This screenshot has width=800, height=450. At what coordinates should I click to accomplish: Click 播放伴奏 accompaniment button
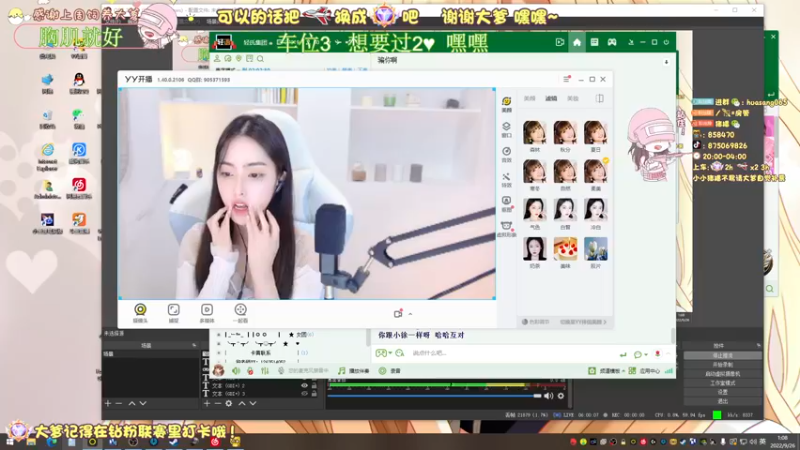tap(354, 371)
